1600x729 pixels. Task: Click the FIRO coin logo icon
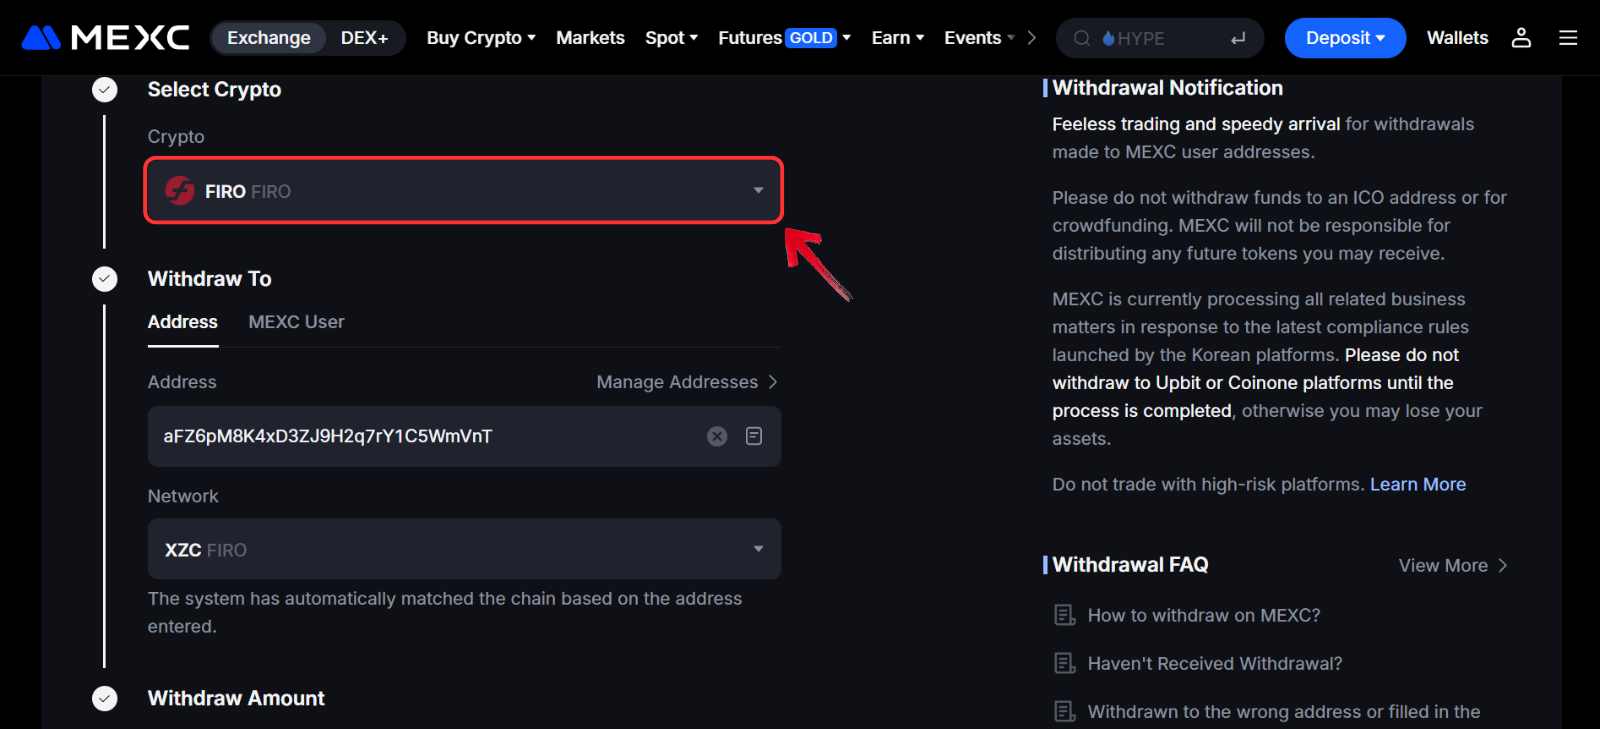(180, 190)
